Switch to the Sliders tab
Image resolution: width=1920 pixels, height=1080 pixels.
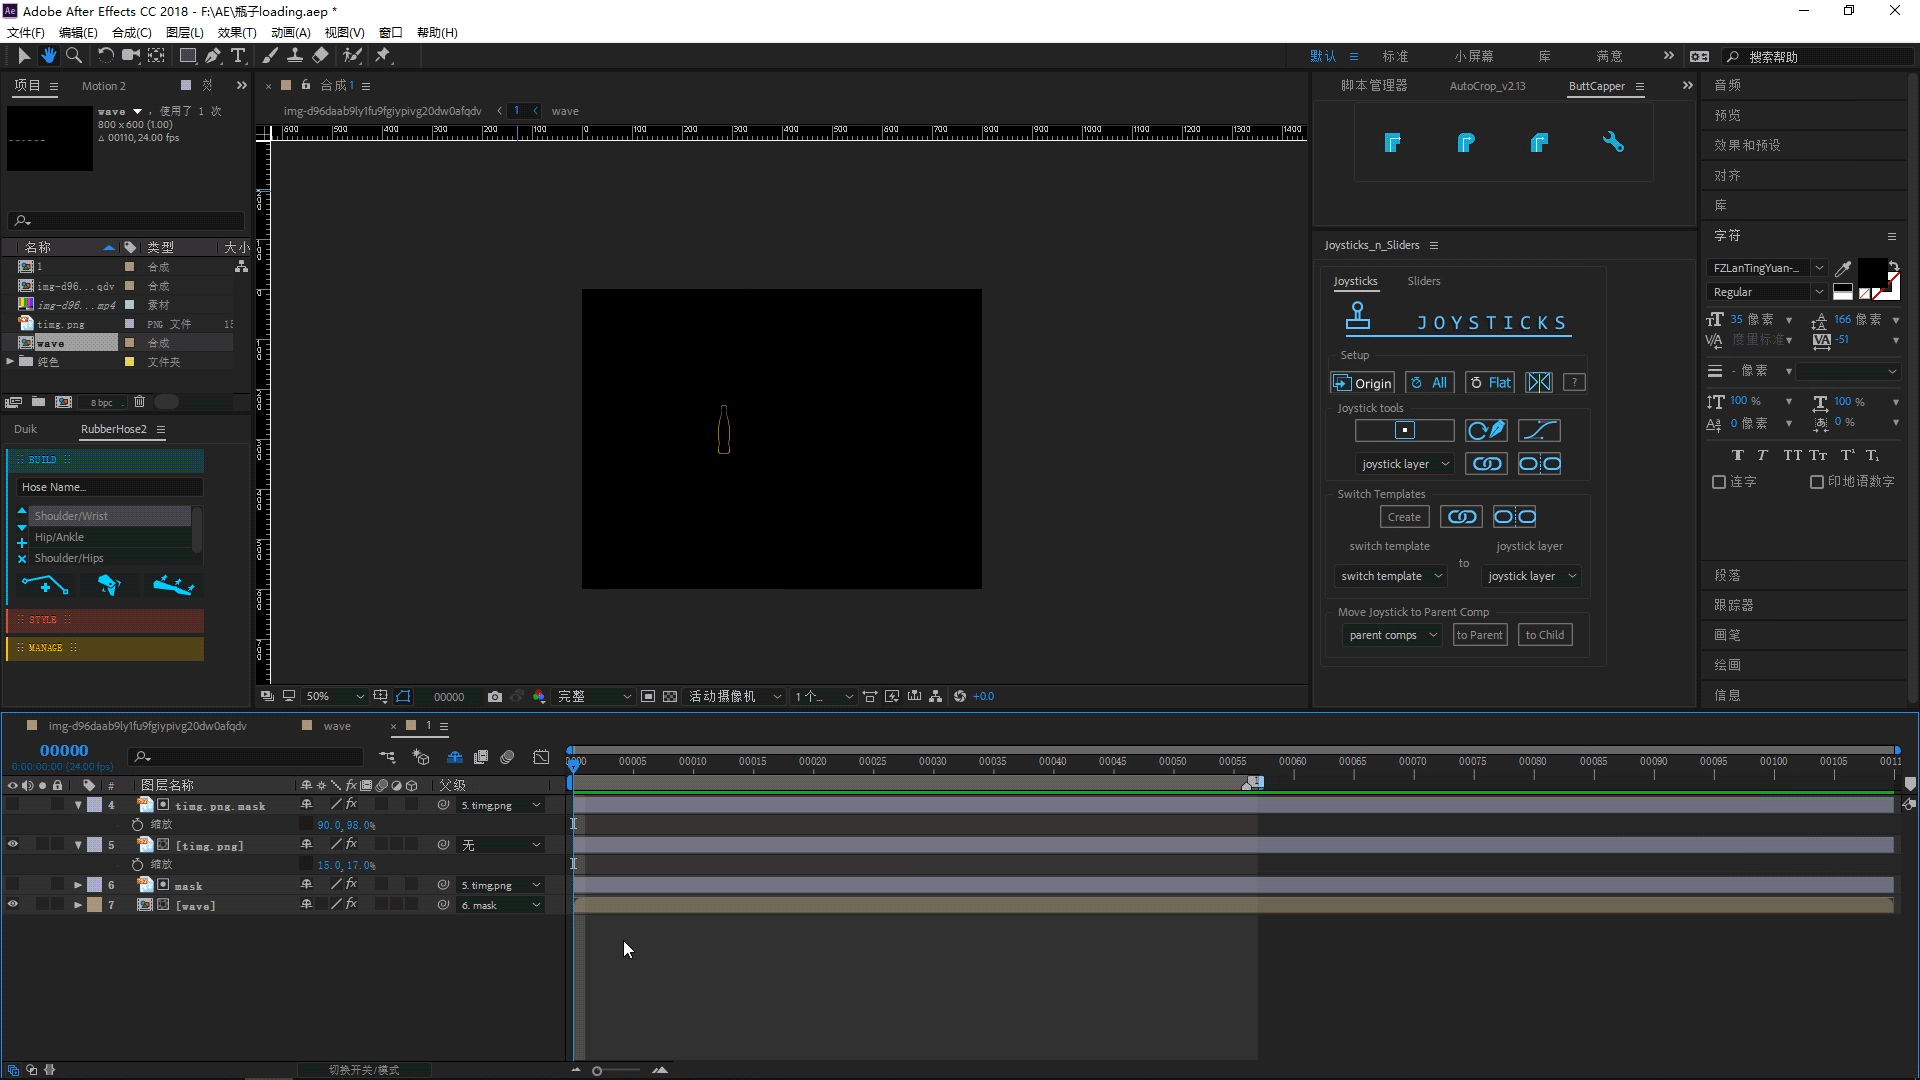(x=1423, y=282)
